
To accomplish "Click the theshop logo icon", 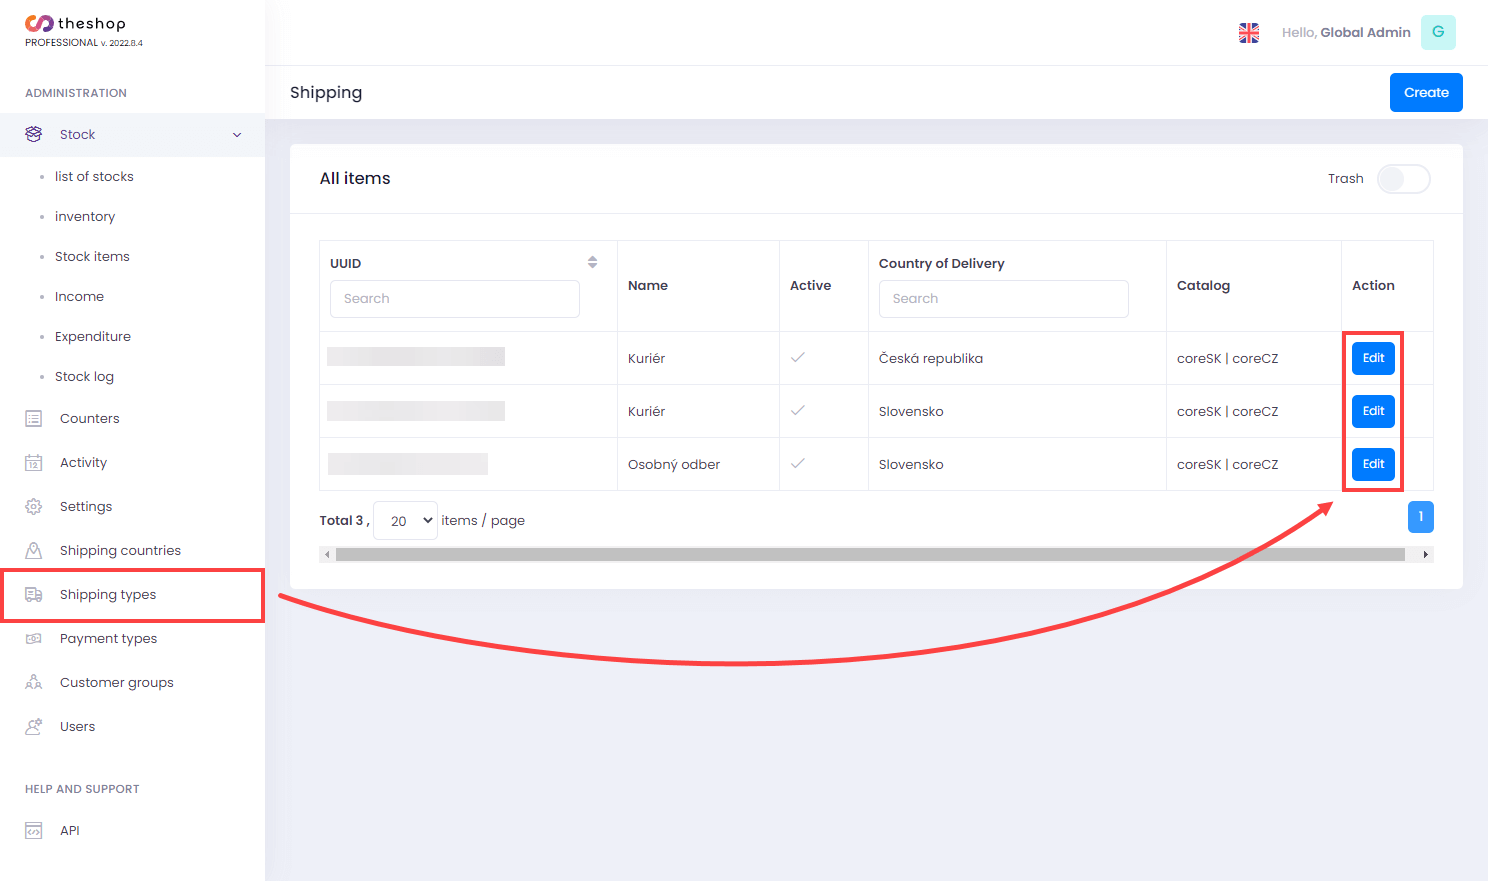I will 39,24.
